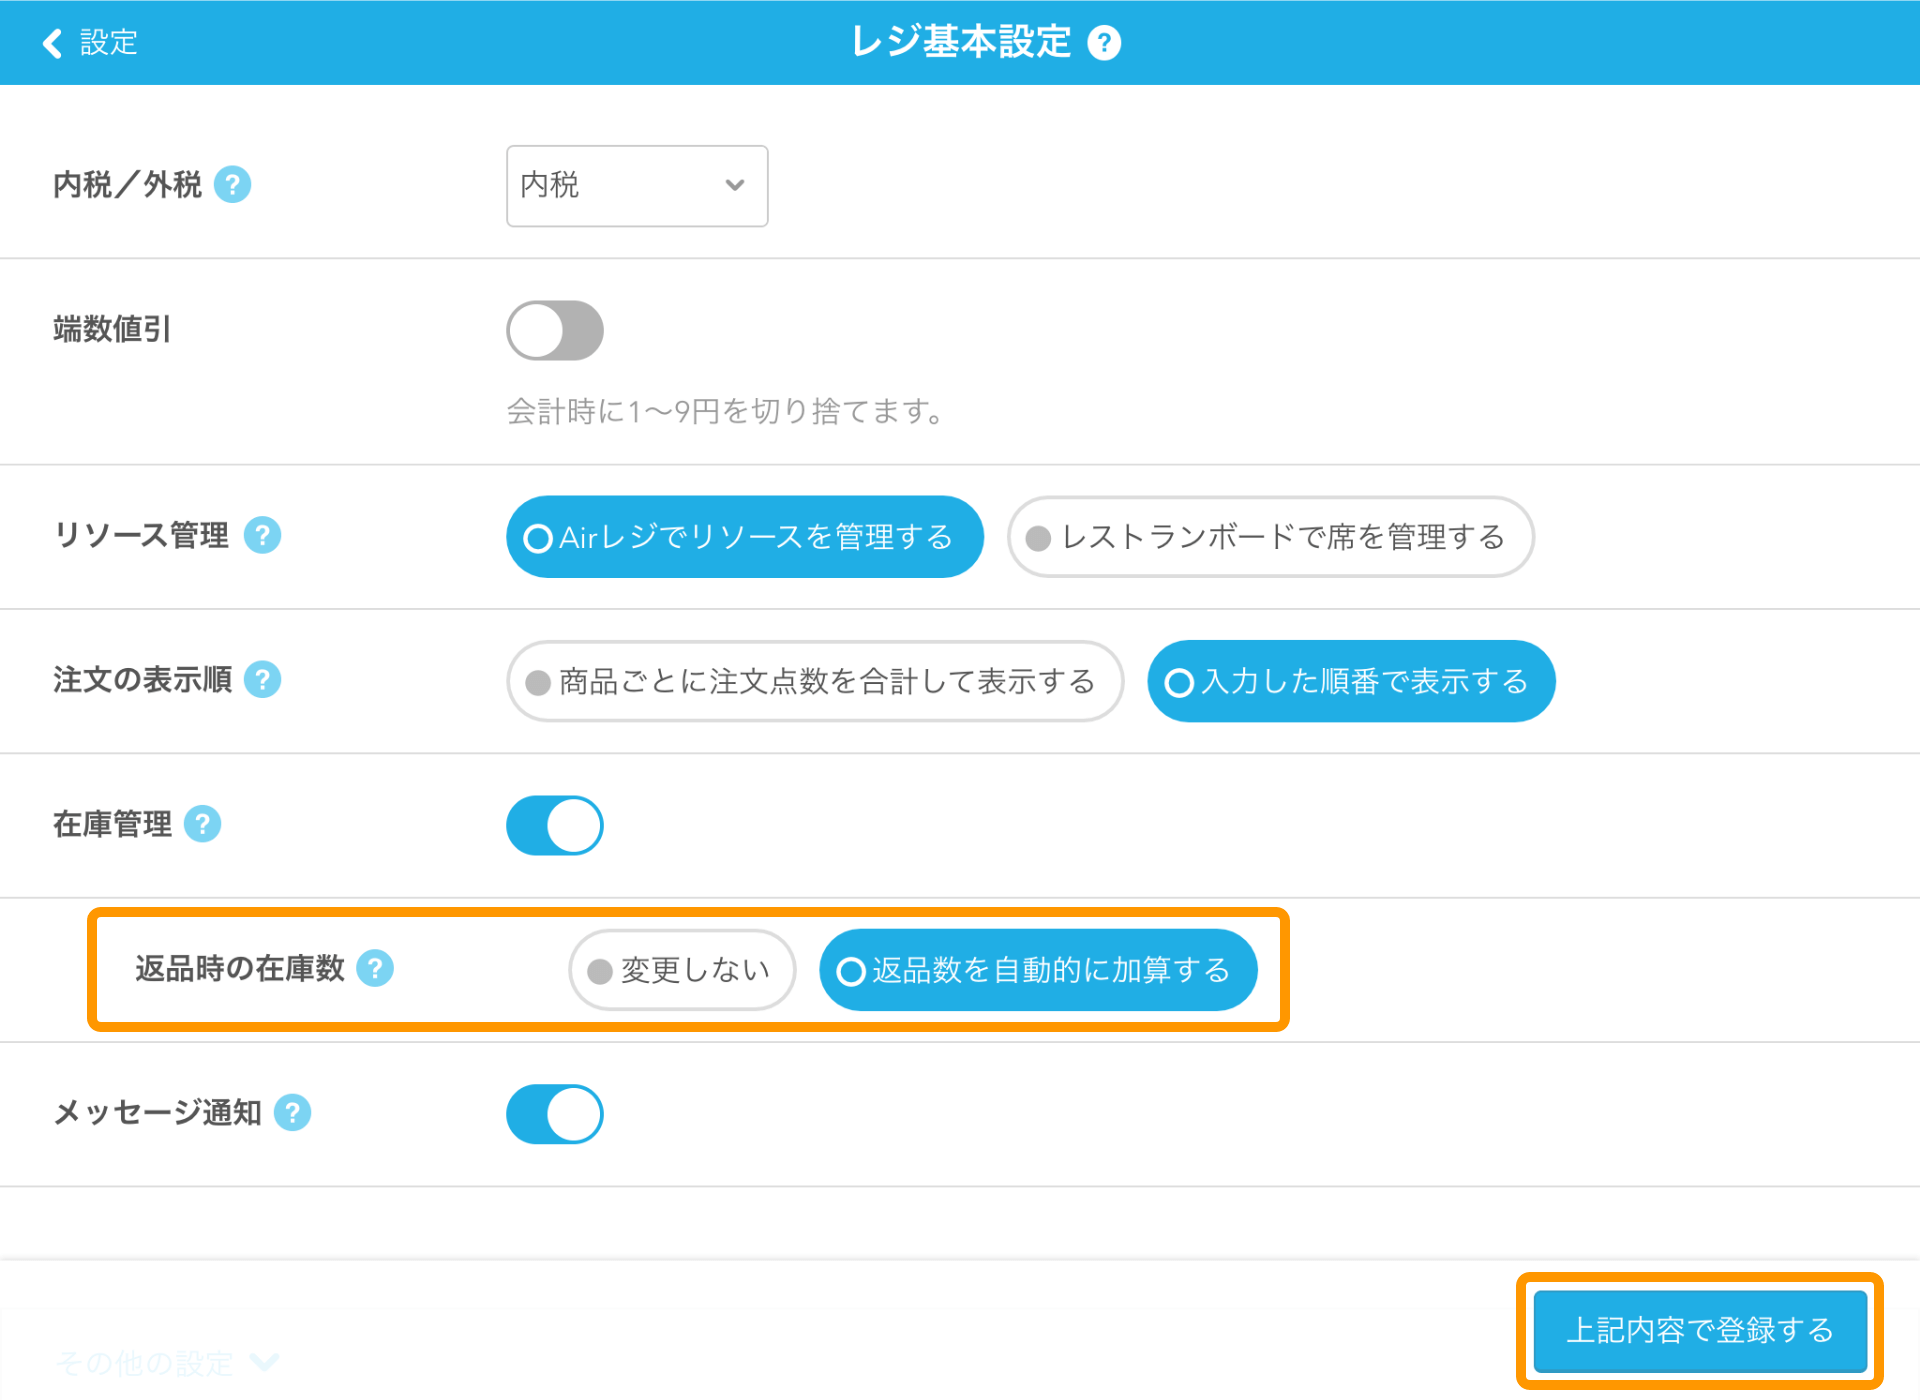Screen dimensions: 1920x1400
Task: Select 返品数を自動的に加算する option
Action: (1038, 970)
